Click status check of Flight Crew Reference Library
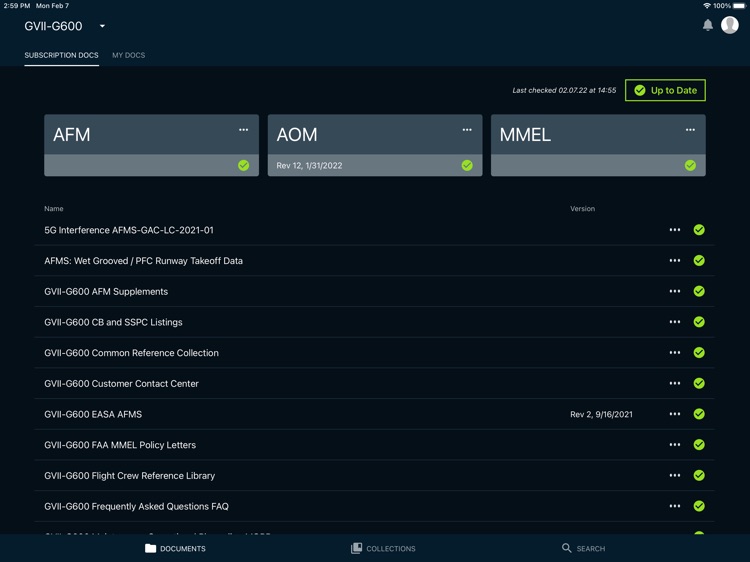The height and width of the screenshot is (562, 750). [x=699, y=475]
